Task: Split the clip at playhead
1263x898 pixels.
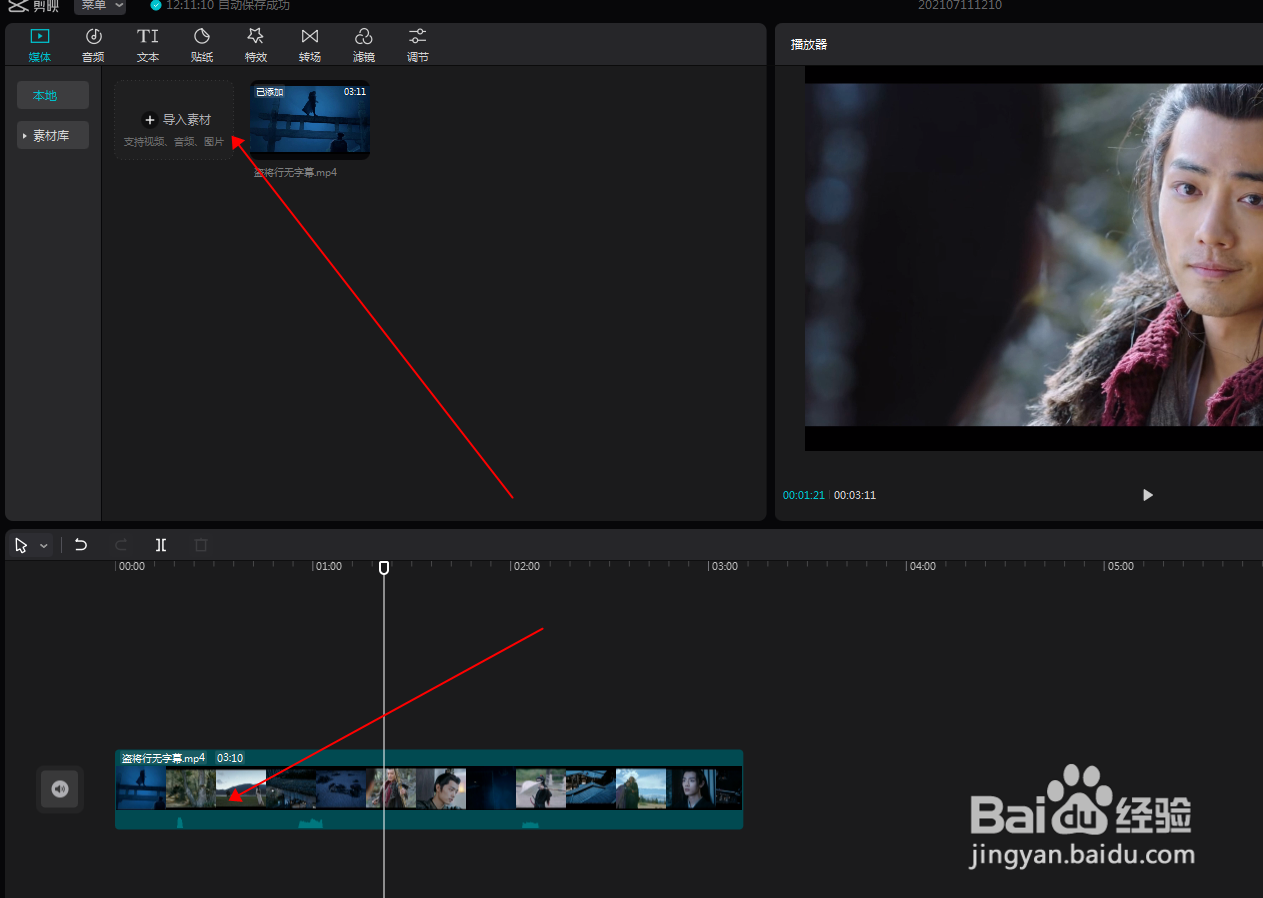Action: click(161, 545)
